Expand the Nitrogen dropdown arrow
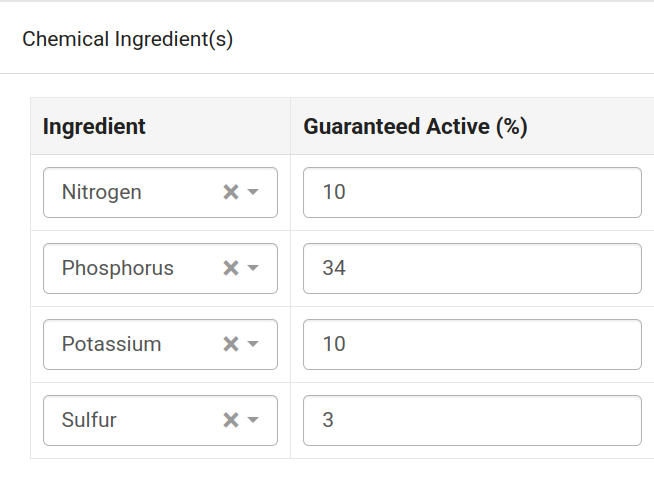Viewport: 654px width, 493px height. point(253,192)
